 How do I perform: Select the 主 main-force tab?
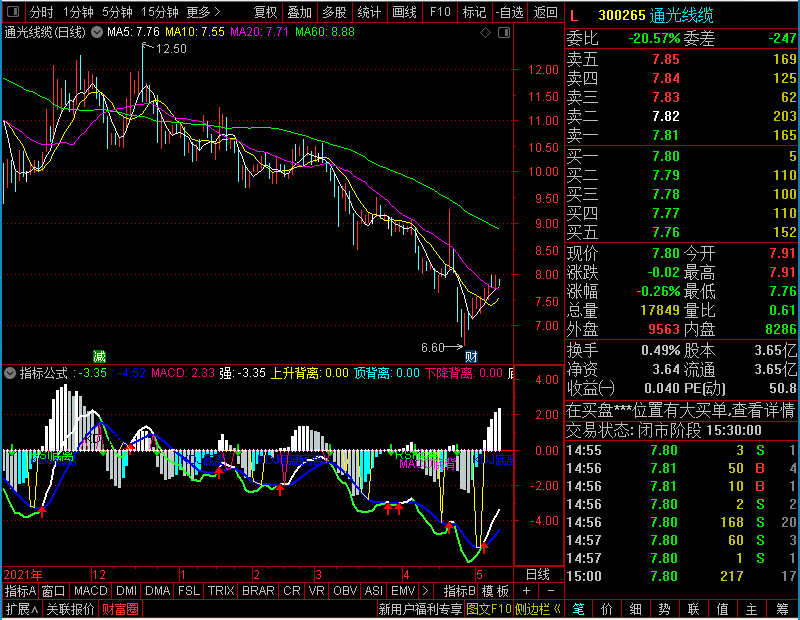751,609
